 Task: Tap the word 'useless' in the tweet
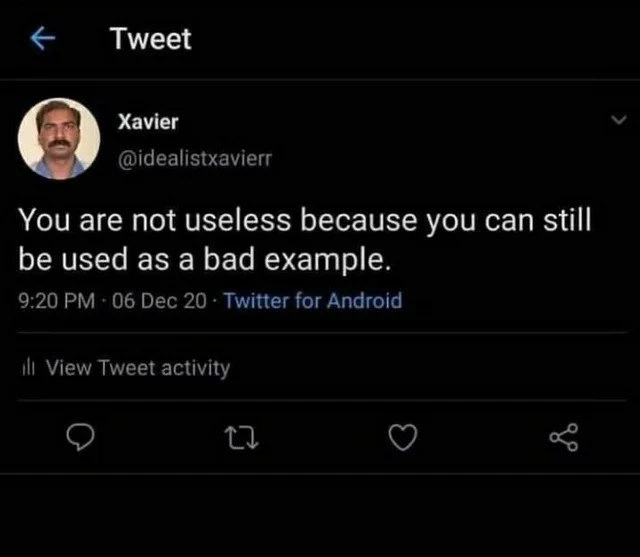238,220
